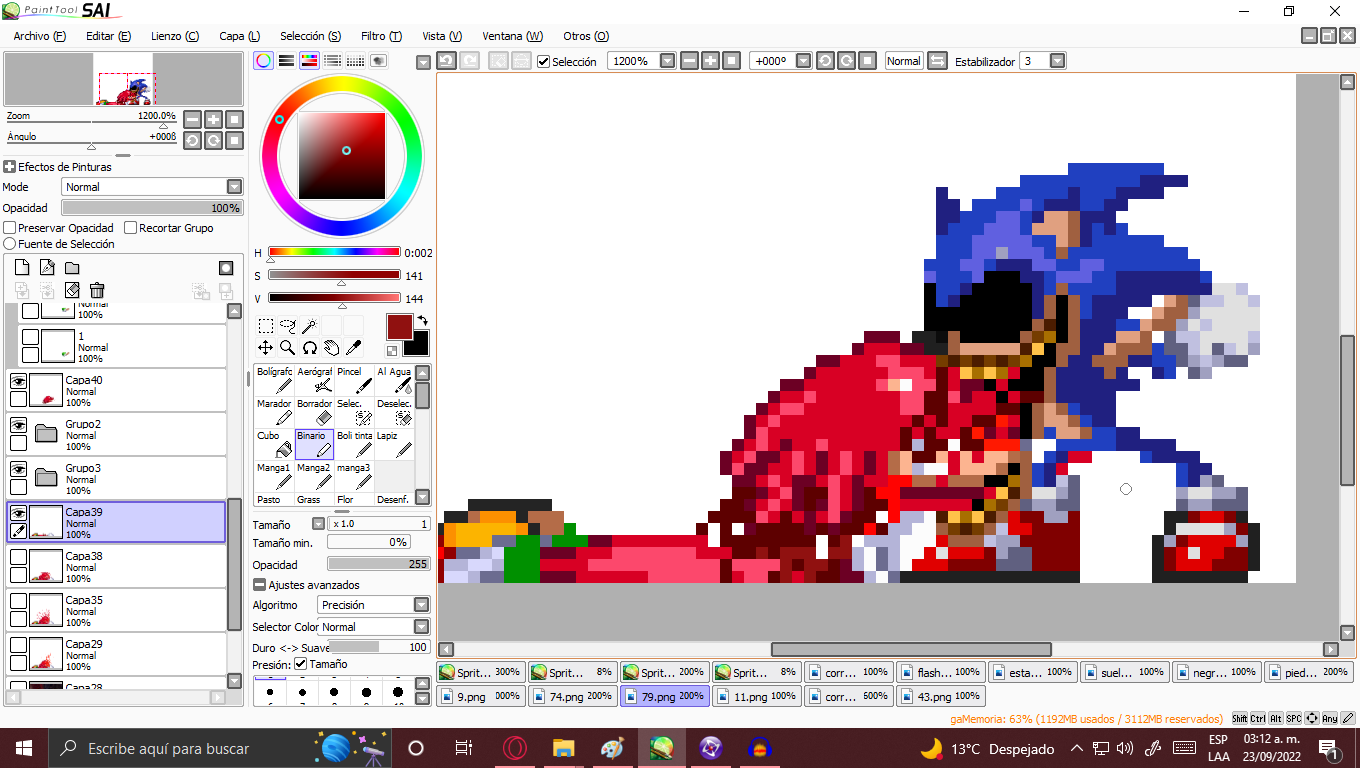The width and height of the screenshot is (1360, 768).
Task: Choose the Pincel brush
Action: [354, 380]
